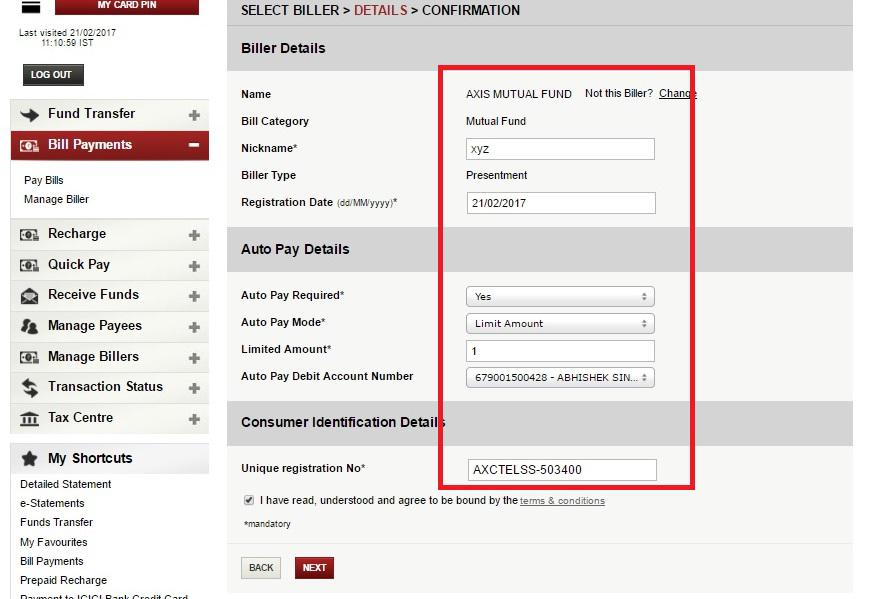877x599 pixels.
Task: Open the Manage Billers icon
Action: tap(30, 357)
